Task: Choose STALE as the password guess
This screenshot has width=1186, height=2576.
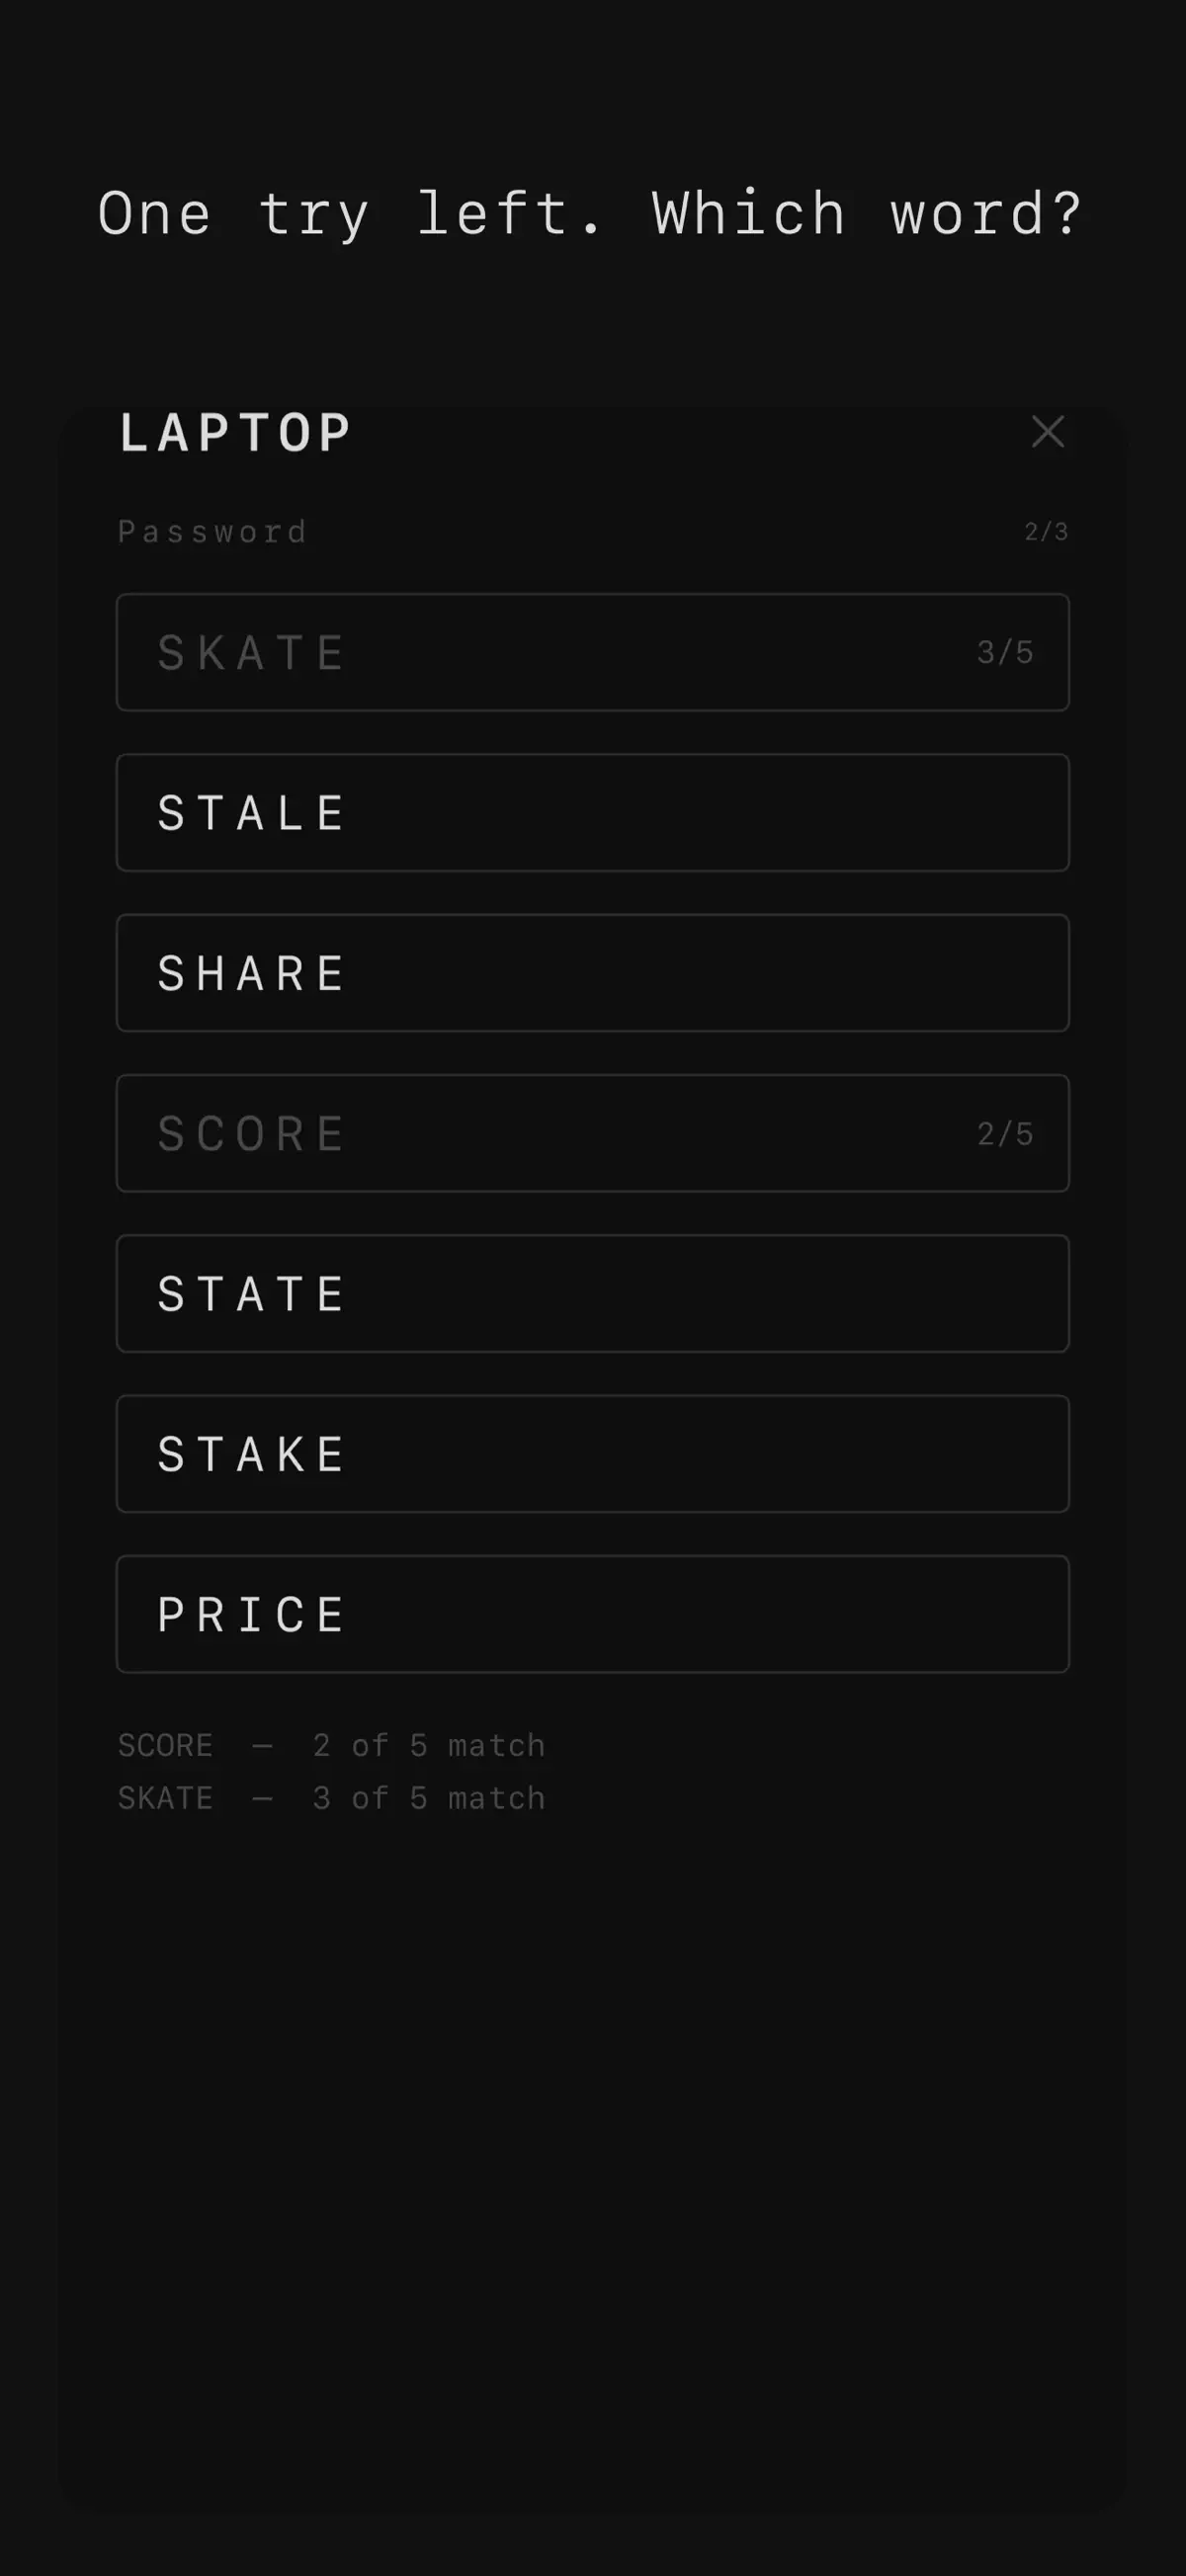Action: (593, 813)
